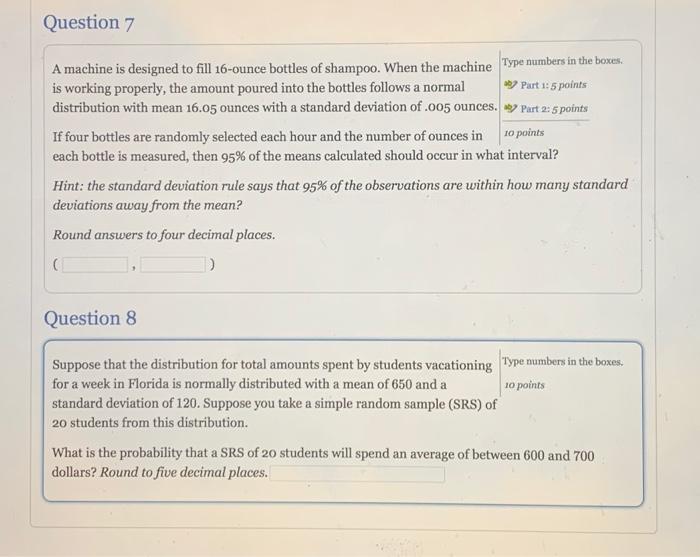The height and width of the screenshot is (557, 700).
Task: Click the '10 points' label in Question 8
Action: click(x=525, y=385)
